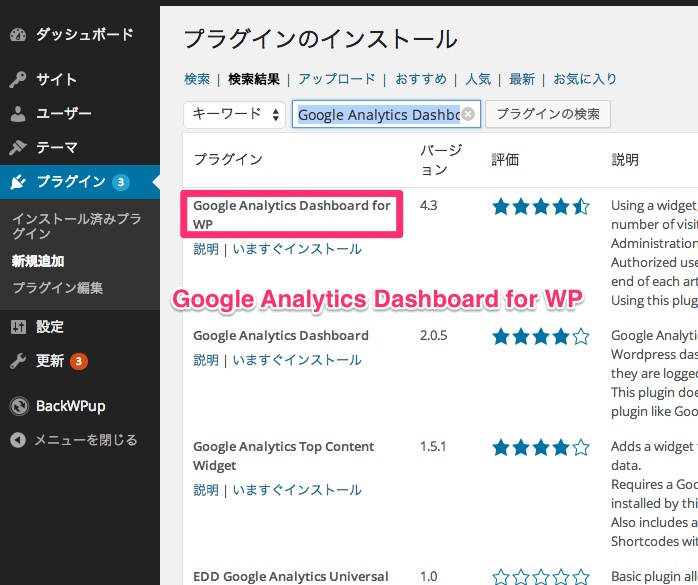
Task: Select プラグイン編集 submenu item
Action: [x=57, y=288]
